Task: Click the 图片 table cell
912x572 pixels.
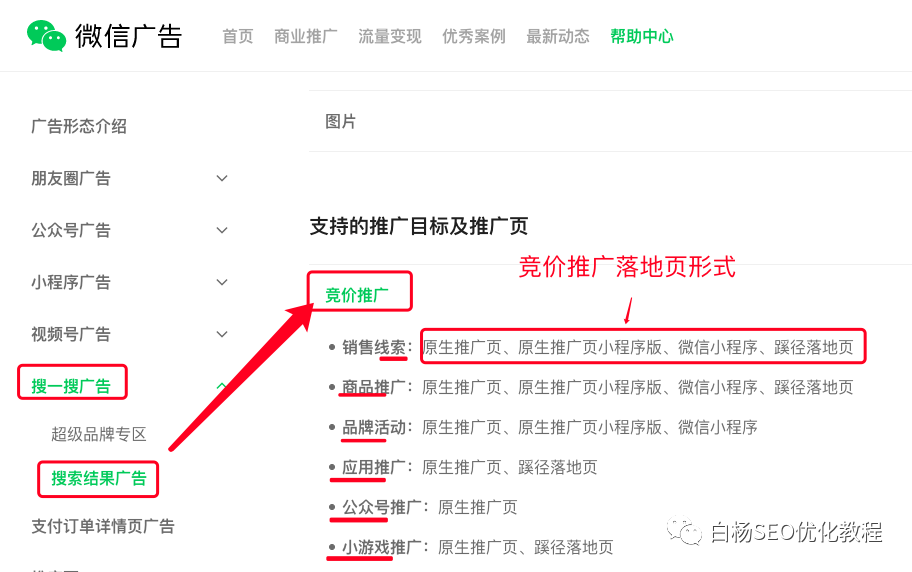Action: (x=340, y=122)
